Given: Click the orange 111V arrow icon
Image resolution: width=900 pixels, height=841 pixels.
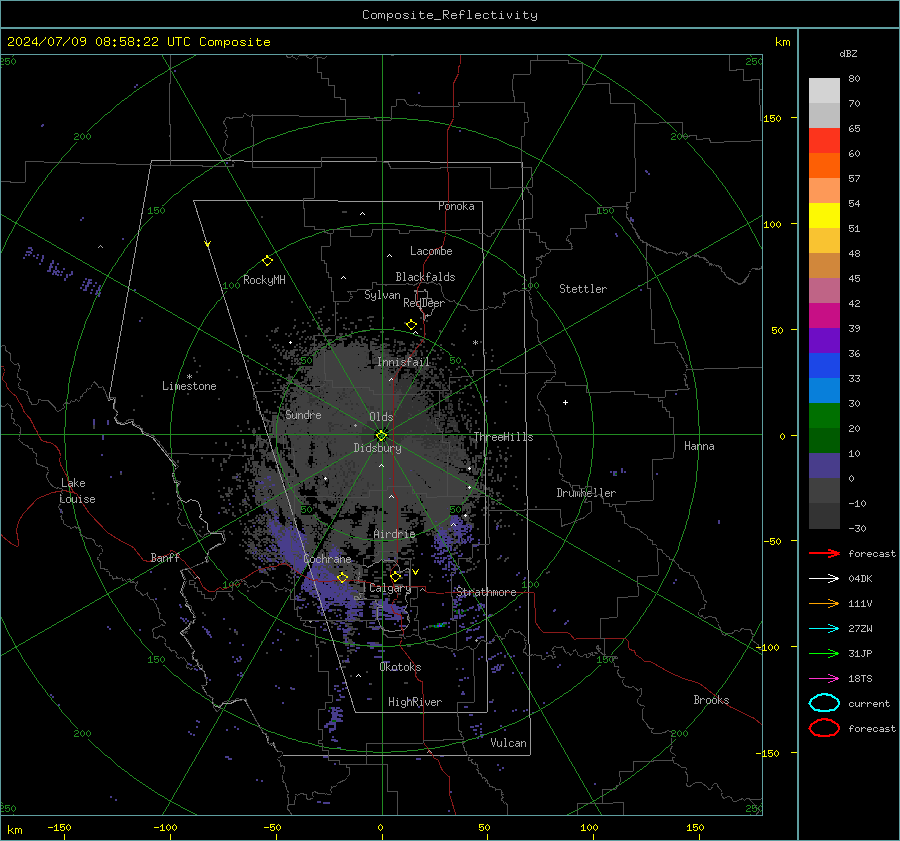Looking at the screenshot, I should click(824, 603).
